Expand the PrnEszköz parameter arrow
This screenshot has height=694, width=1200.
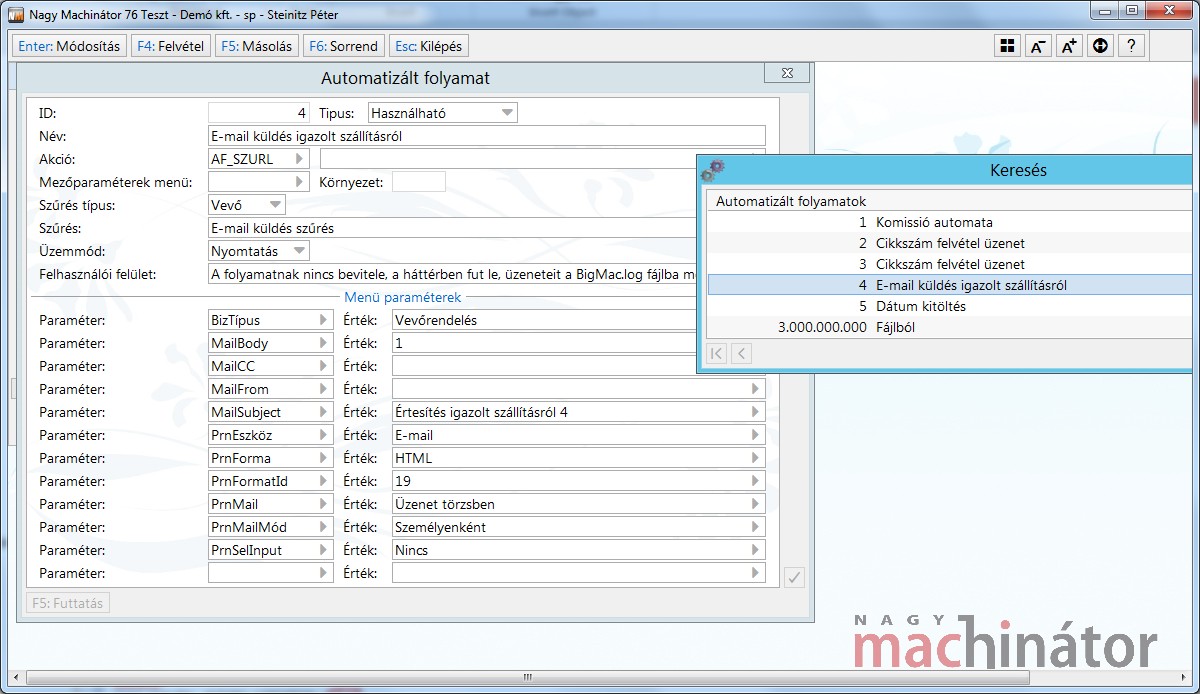click(x=323, y=435)
